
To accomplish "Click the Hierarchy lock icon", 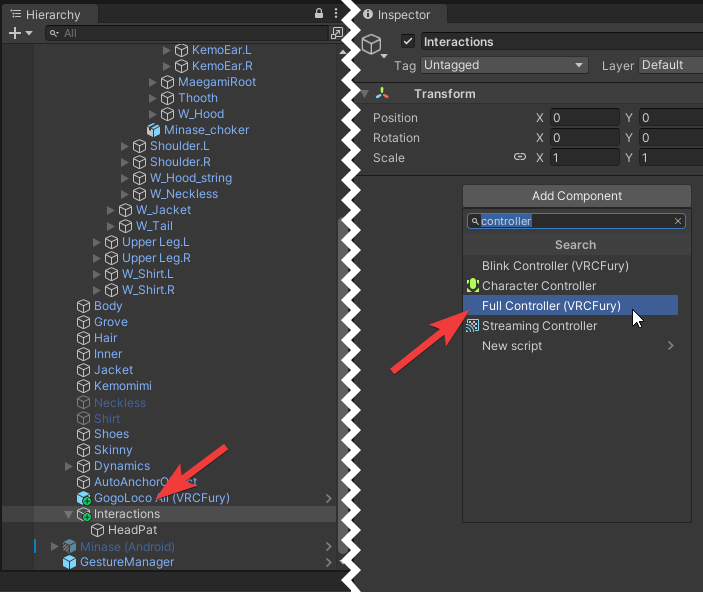I will [319, 13].
